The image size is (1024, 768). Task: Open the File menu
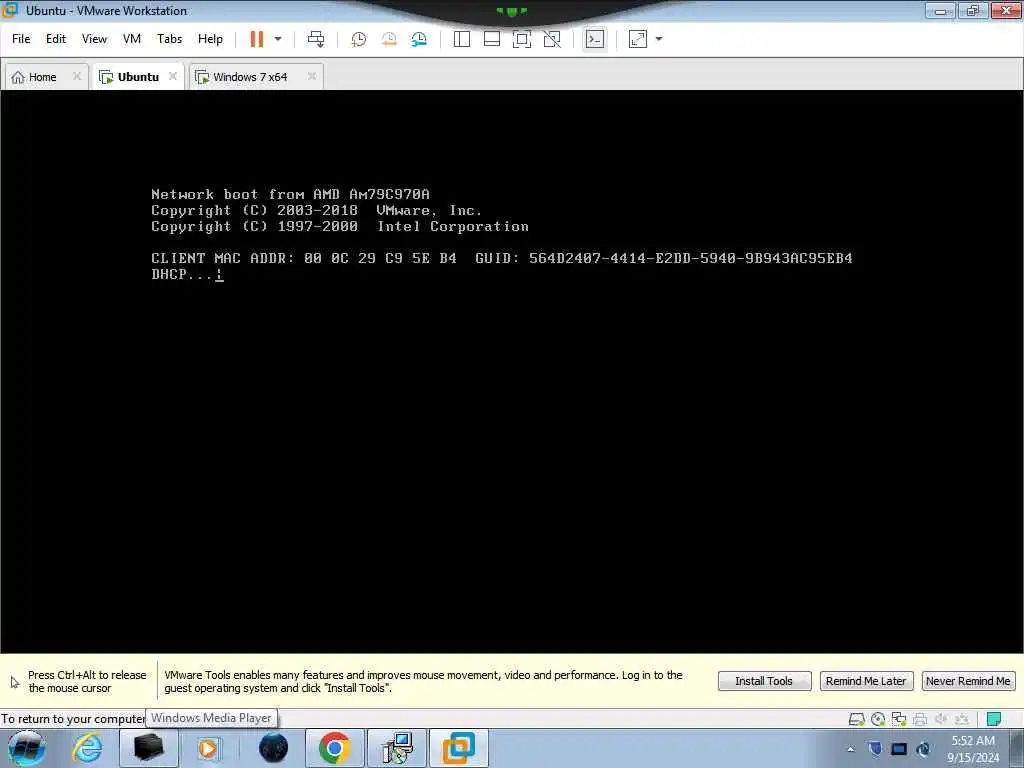21,39
